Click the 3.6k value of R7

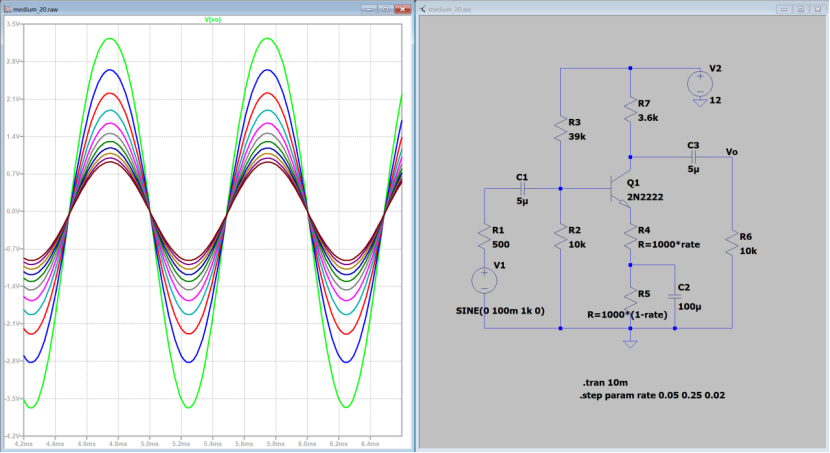pyautogui.click(x=648, y=118)
